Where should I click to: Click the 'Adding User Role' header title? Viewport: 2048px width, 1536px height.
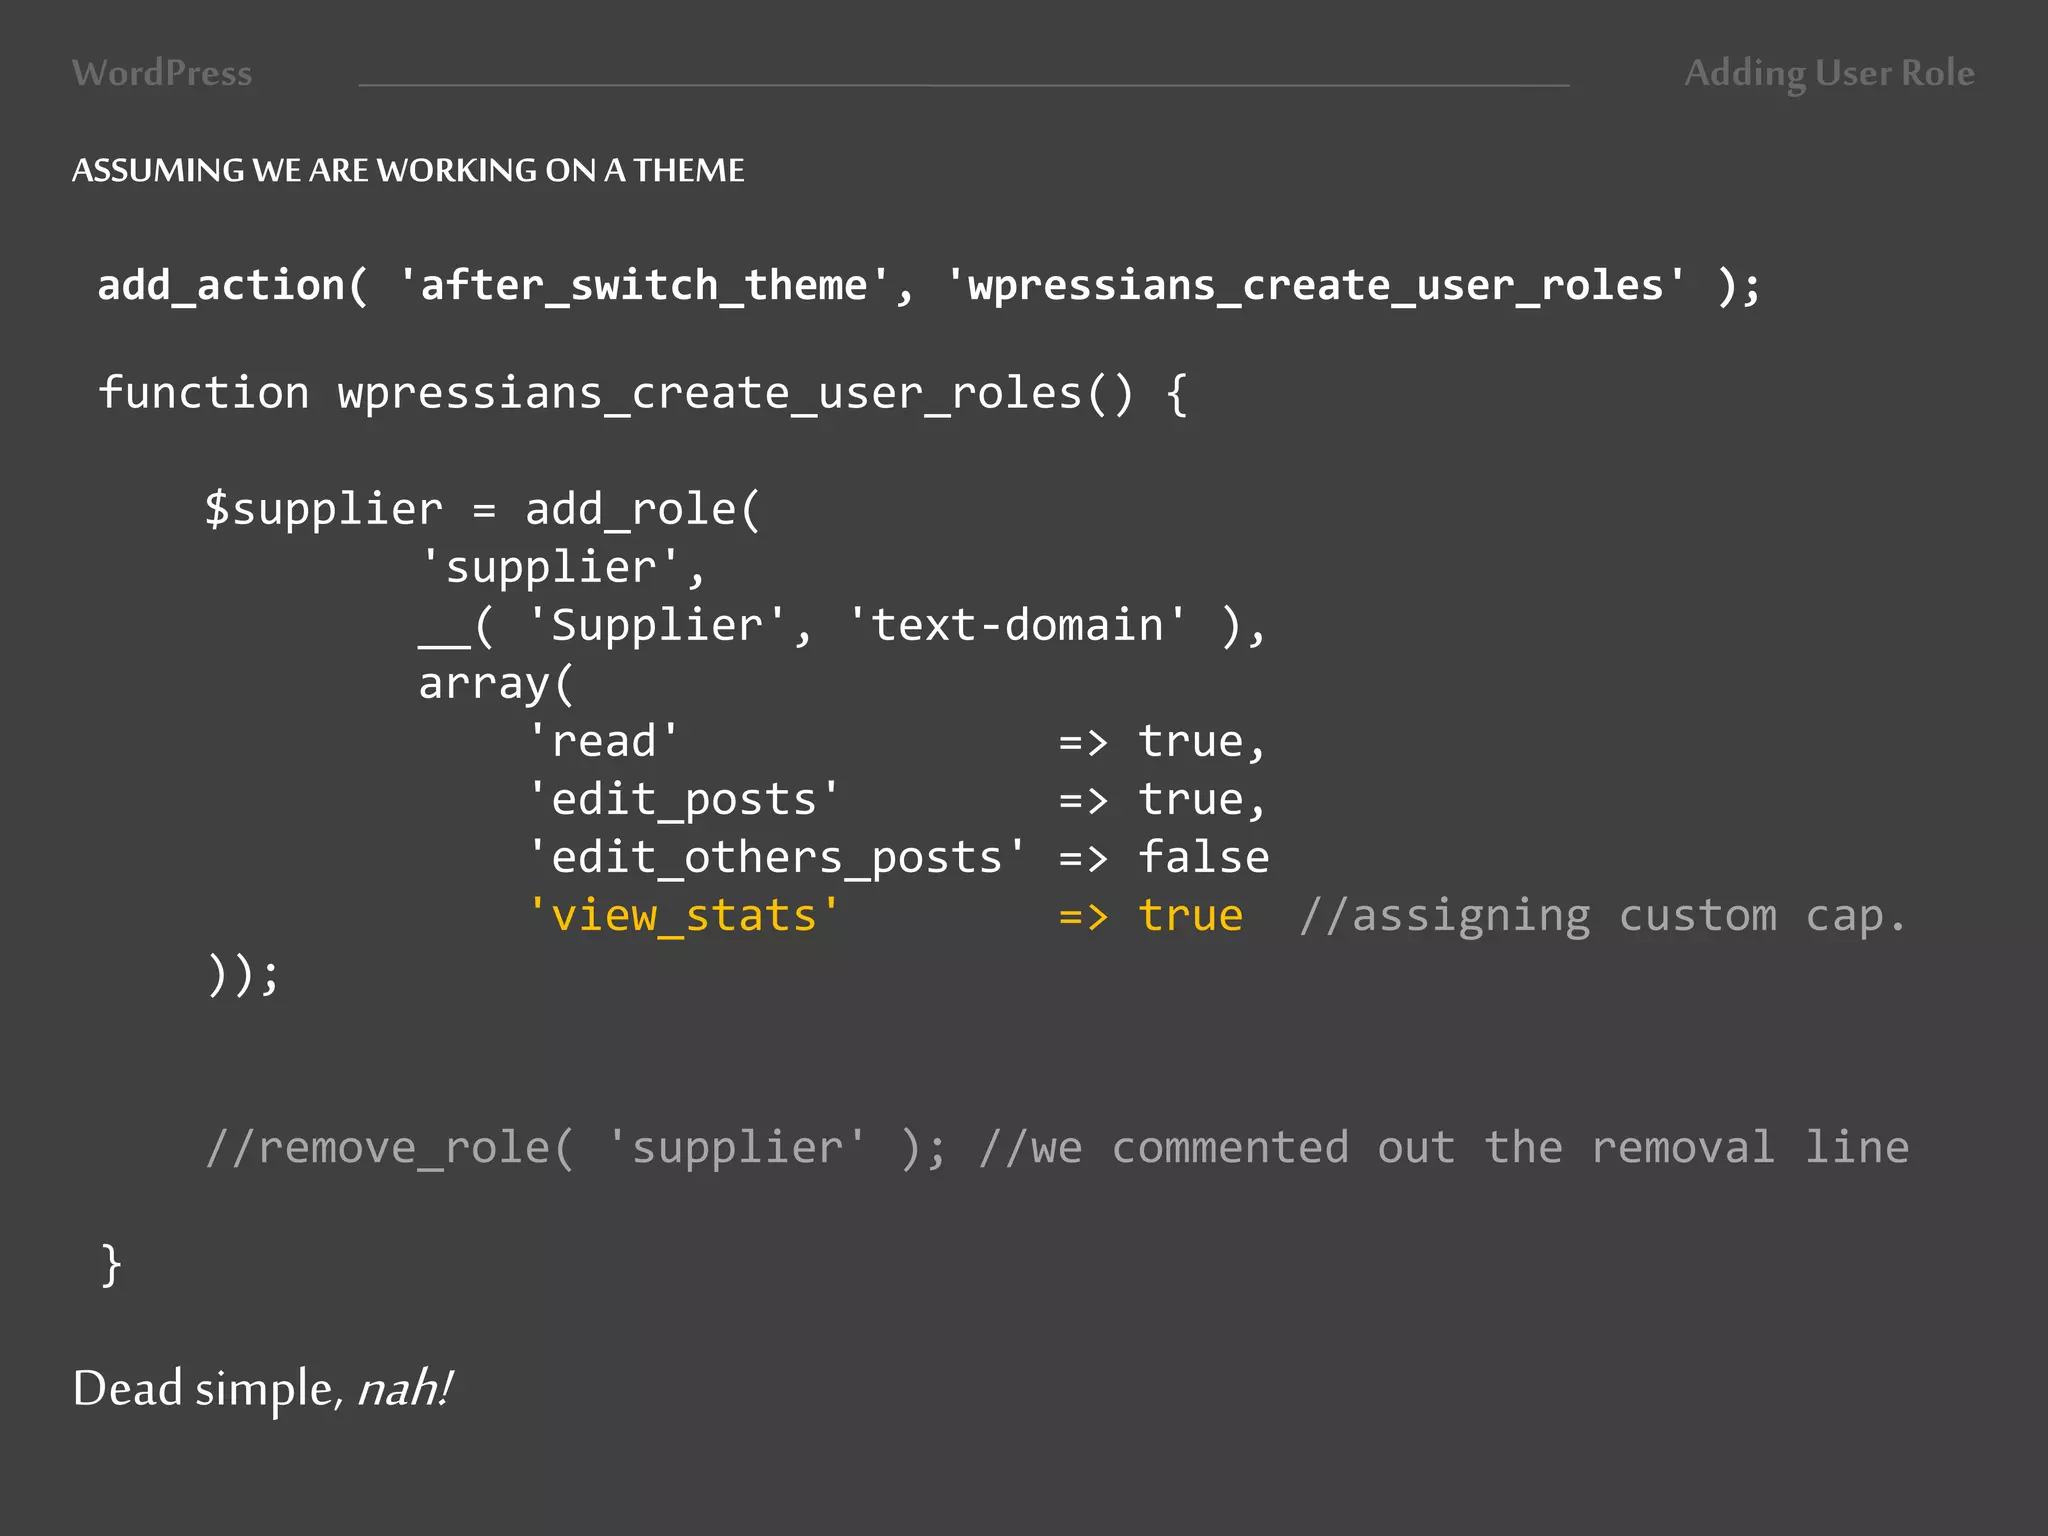(x=1829, y=74)
